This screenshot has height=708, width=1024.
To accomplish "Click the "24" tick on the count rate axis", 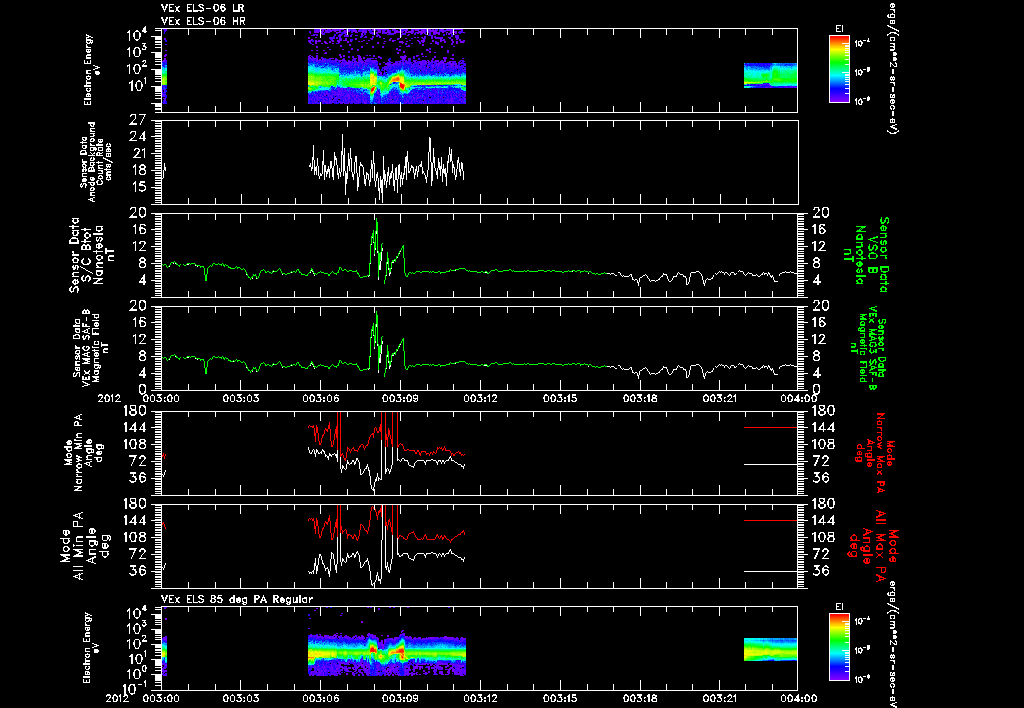I will (x=138, y=137).
